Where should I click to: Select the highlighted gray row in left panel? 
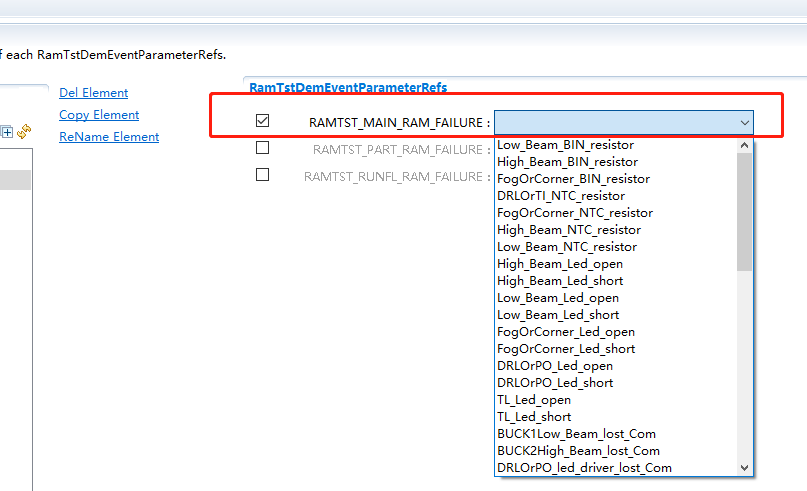15,180
